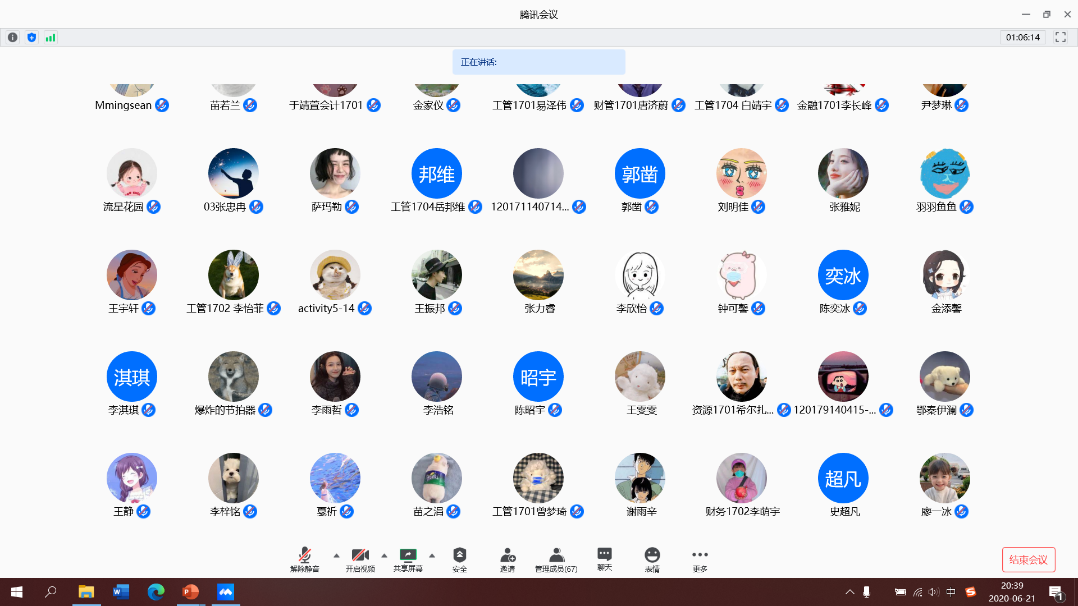Click the 01:06:14 meeting timer
Viewport: 1078px width, 606px height.
point(1023,37)
